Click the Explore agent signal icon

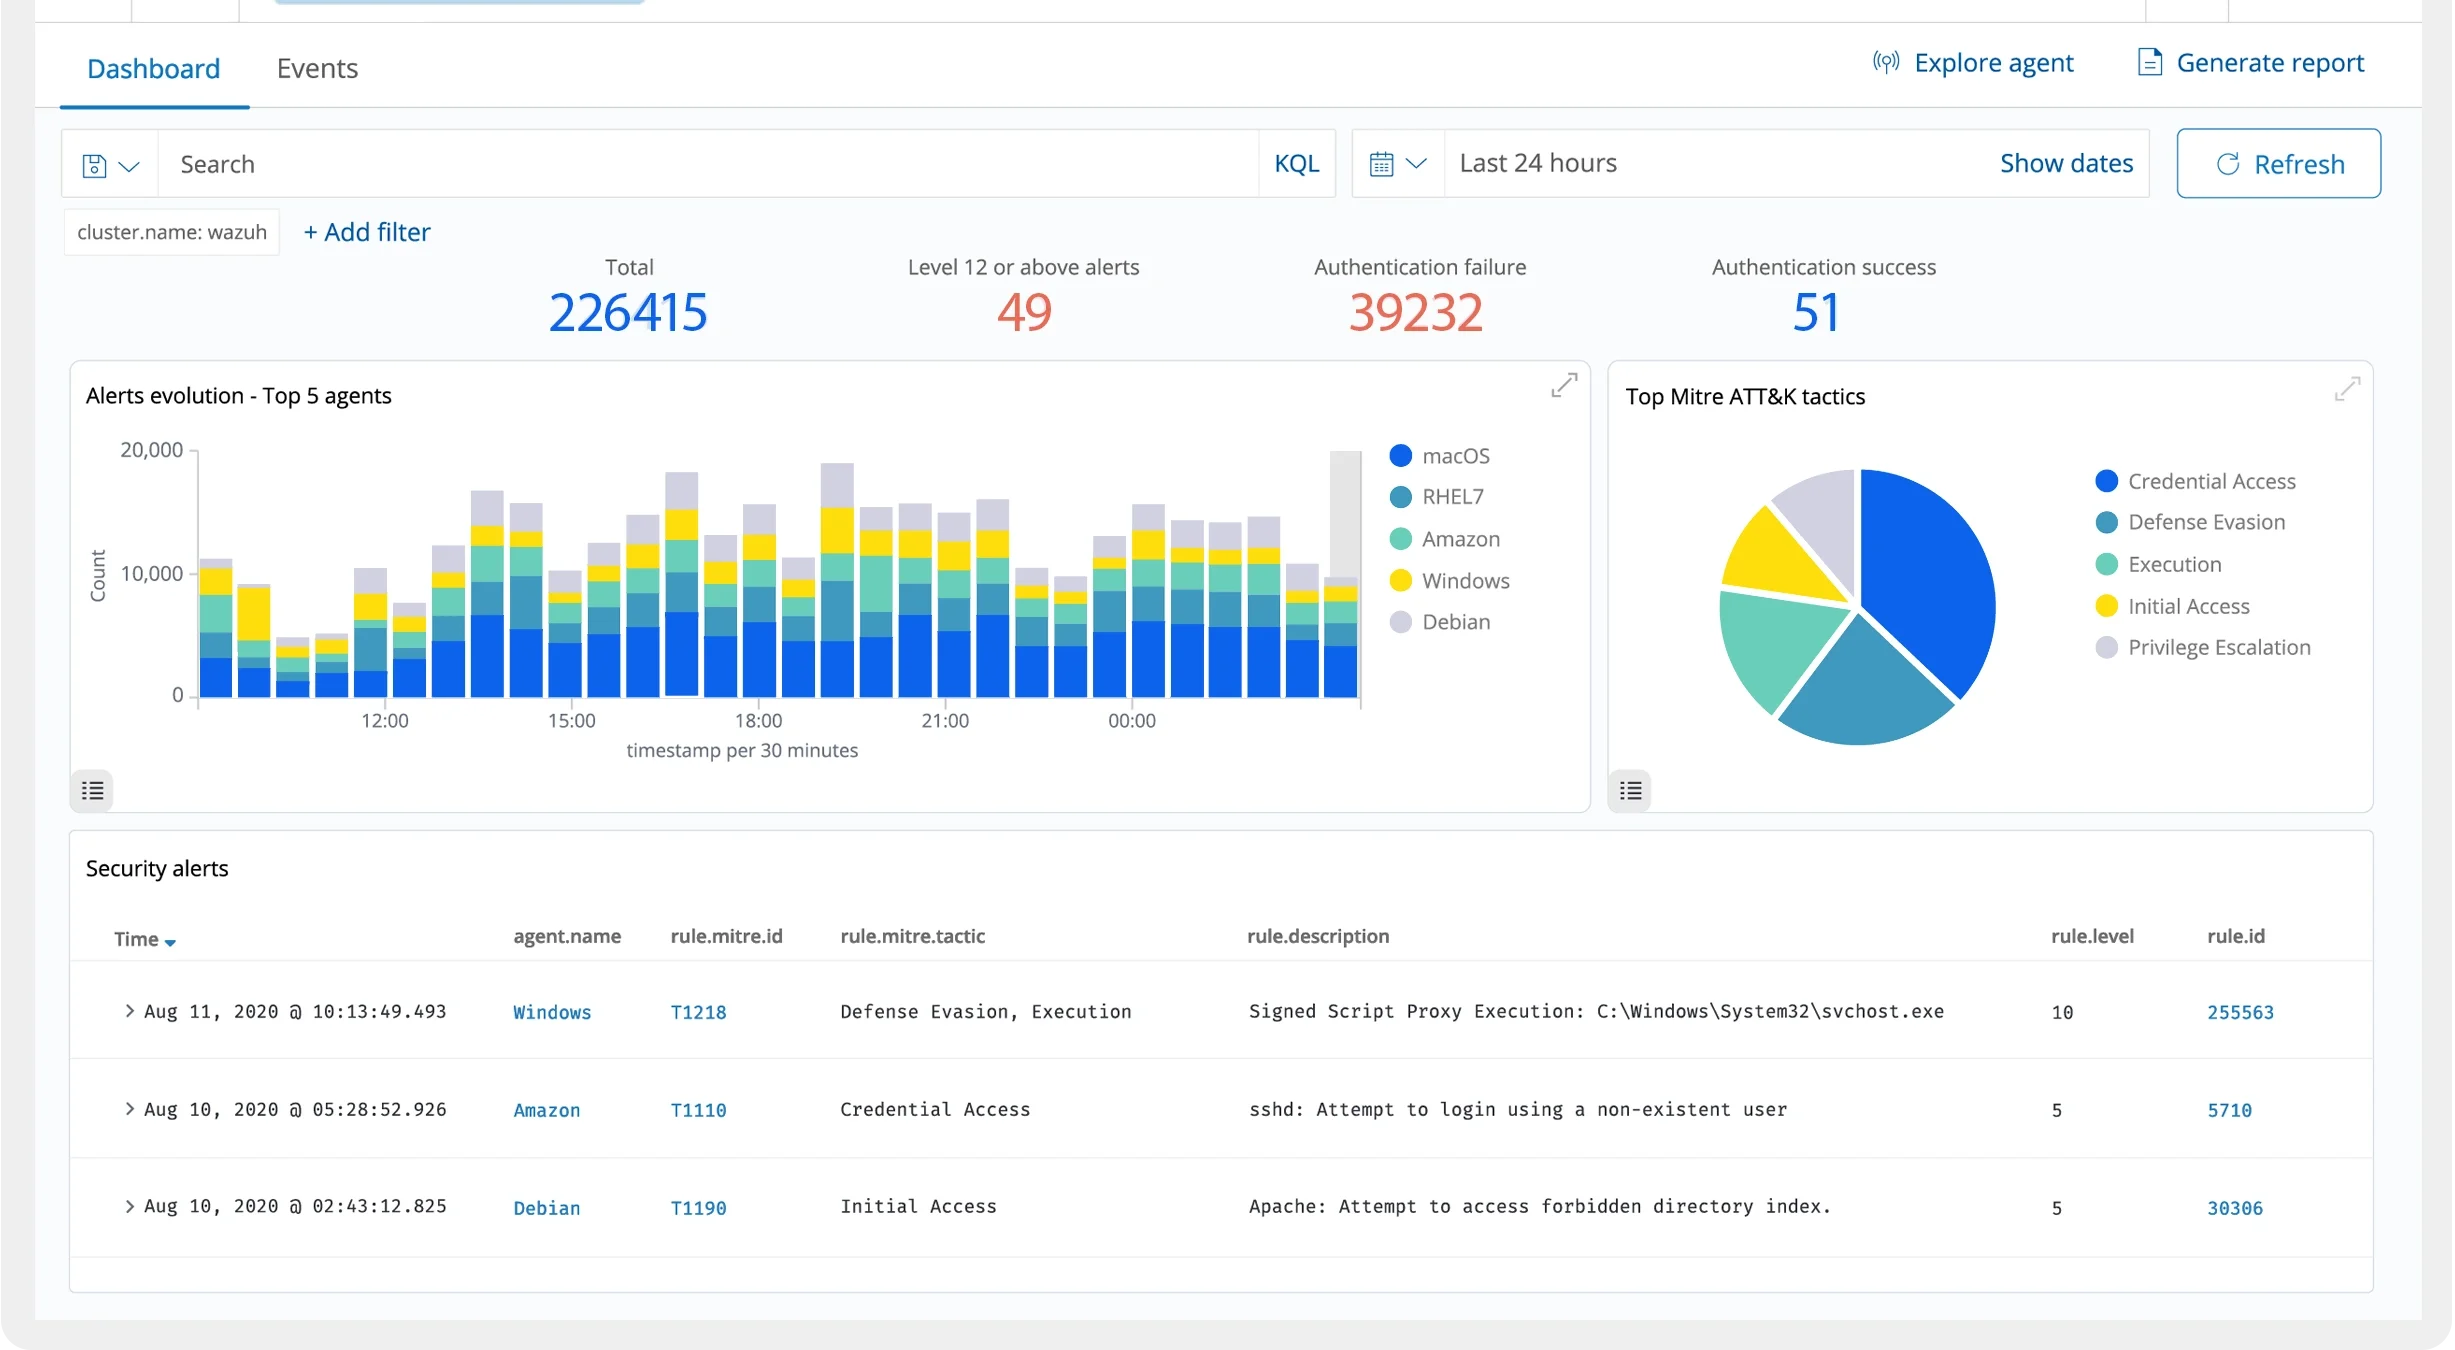[x=1886, y=63]
